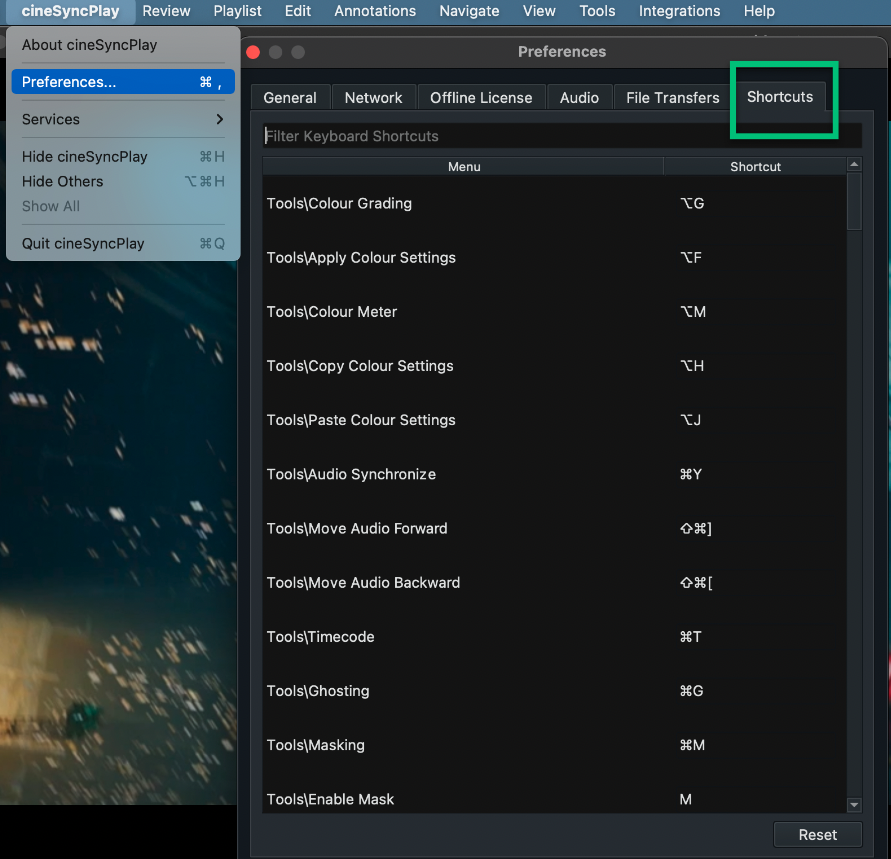Open the Tools menu

point(597,11)
